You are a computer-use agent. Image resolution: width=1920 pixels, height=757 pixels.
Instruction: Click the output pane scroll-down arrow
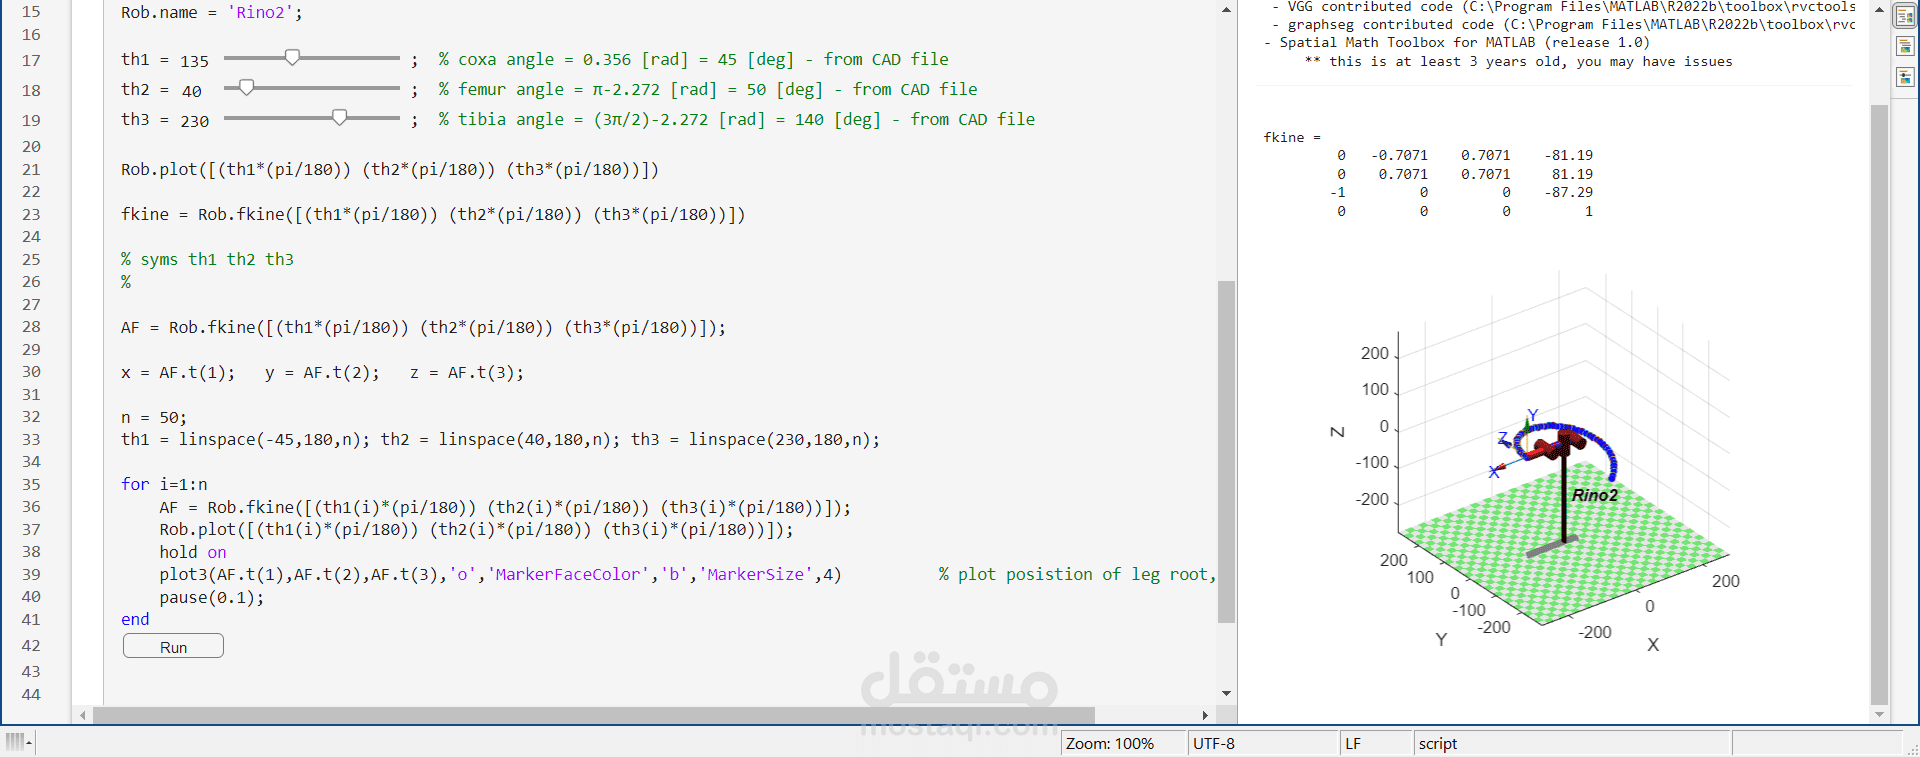1879,714
